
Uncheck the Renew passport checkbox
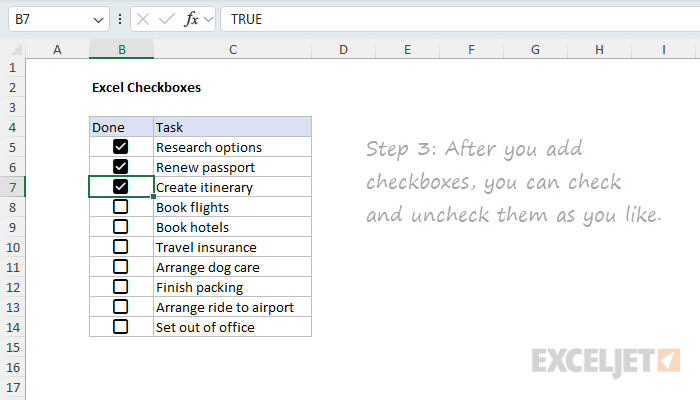[121, 167]
